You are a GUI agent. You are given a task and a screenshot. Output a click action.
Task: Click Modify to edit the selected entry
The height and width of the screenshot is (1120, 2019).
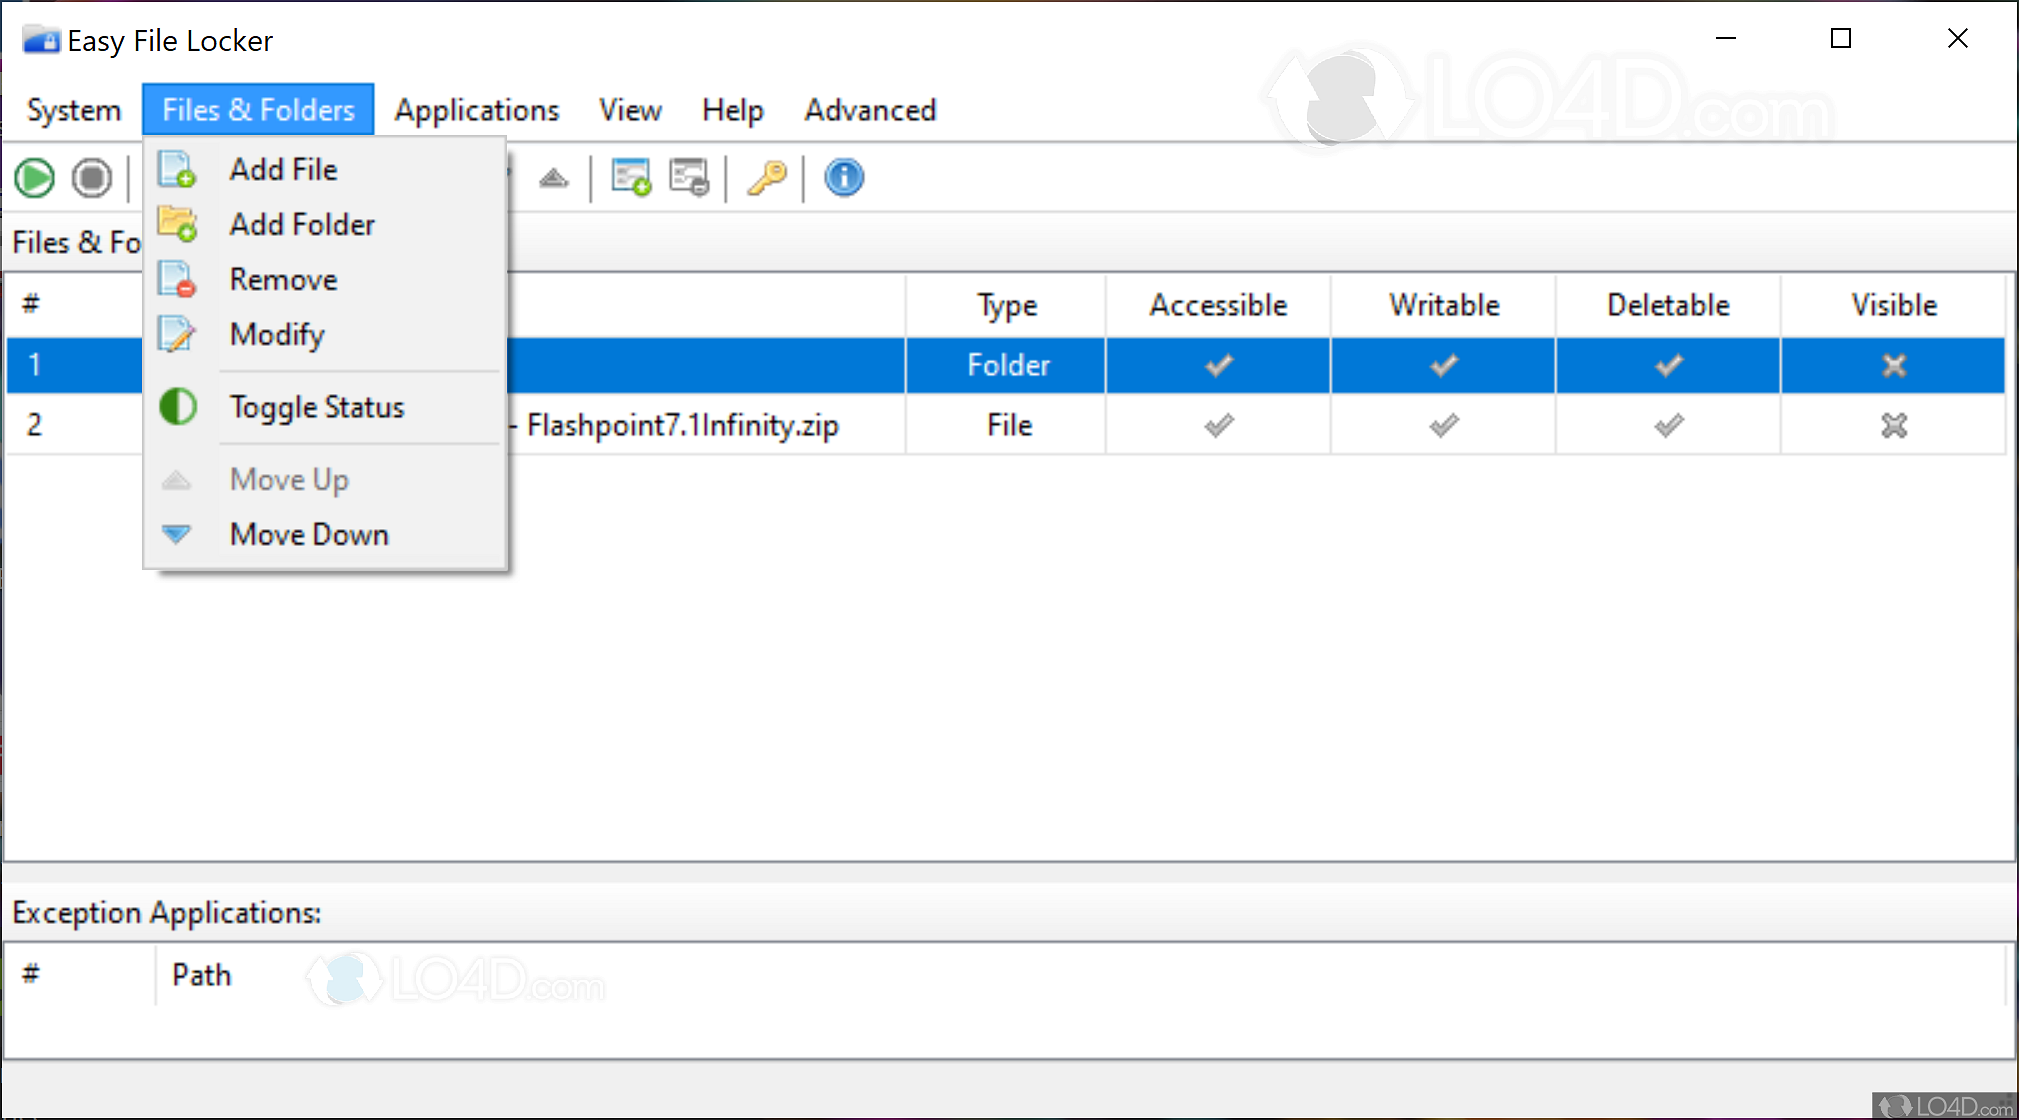[x=277, y=334]
